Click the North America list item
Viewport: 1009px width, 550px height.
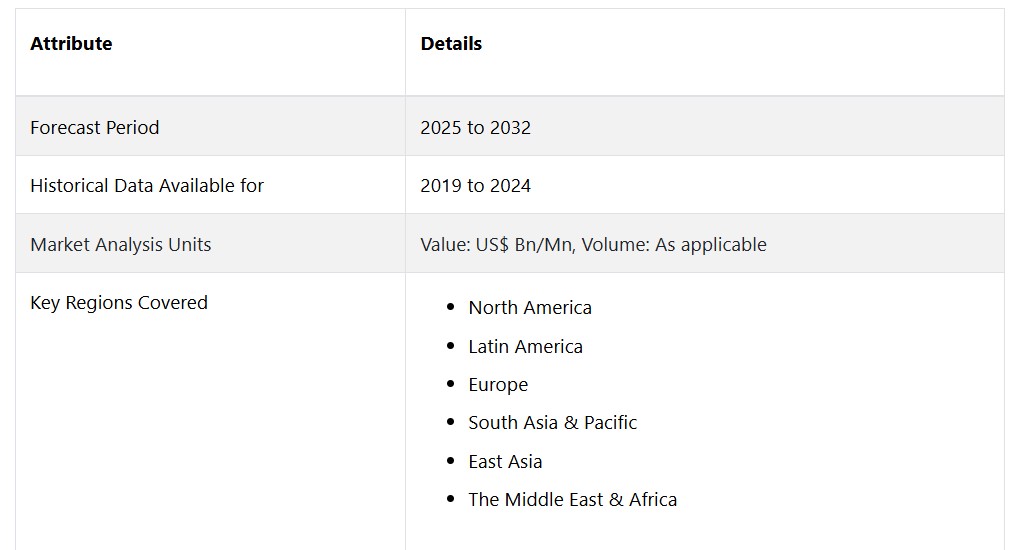click(x=530, y=307)
